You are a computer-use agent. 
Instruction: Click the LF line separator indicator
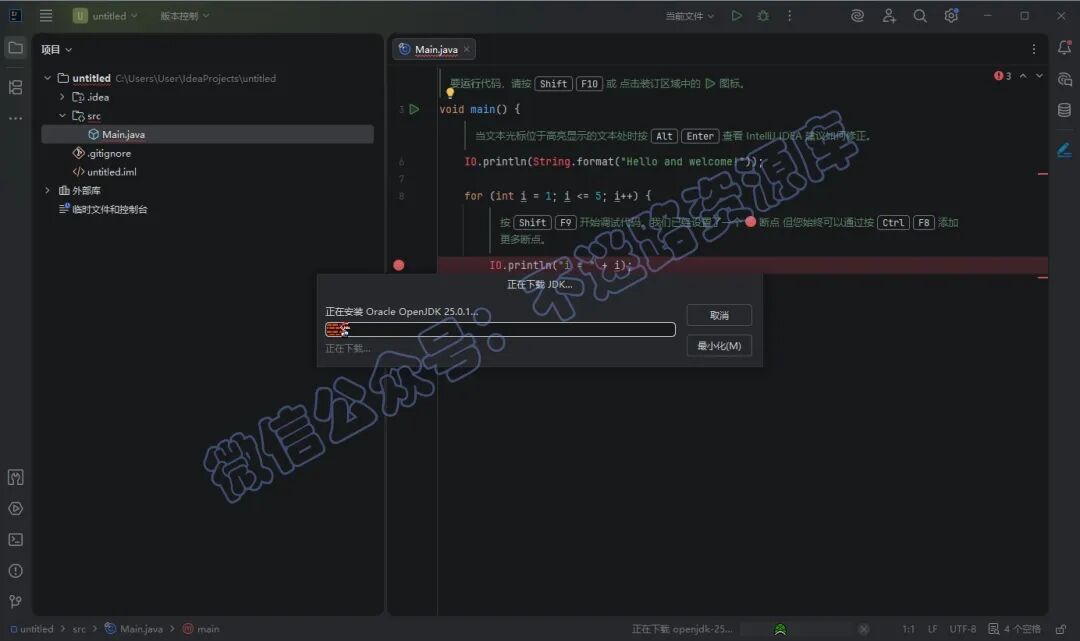coord(932,629)
